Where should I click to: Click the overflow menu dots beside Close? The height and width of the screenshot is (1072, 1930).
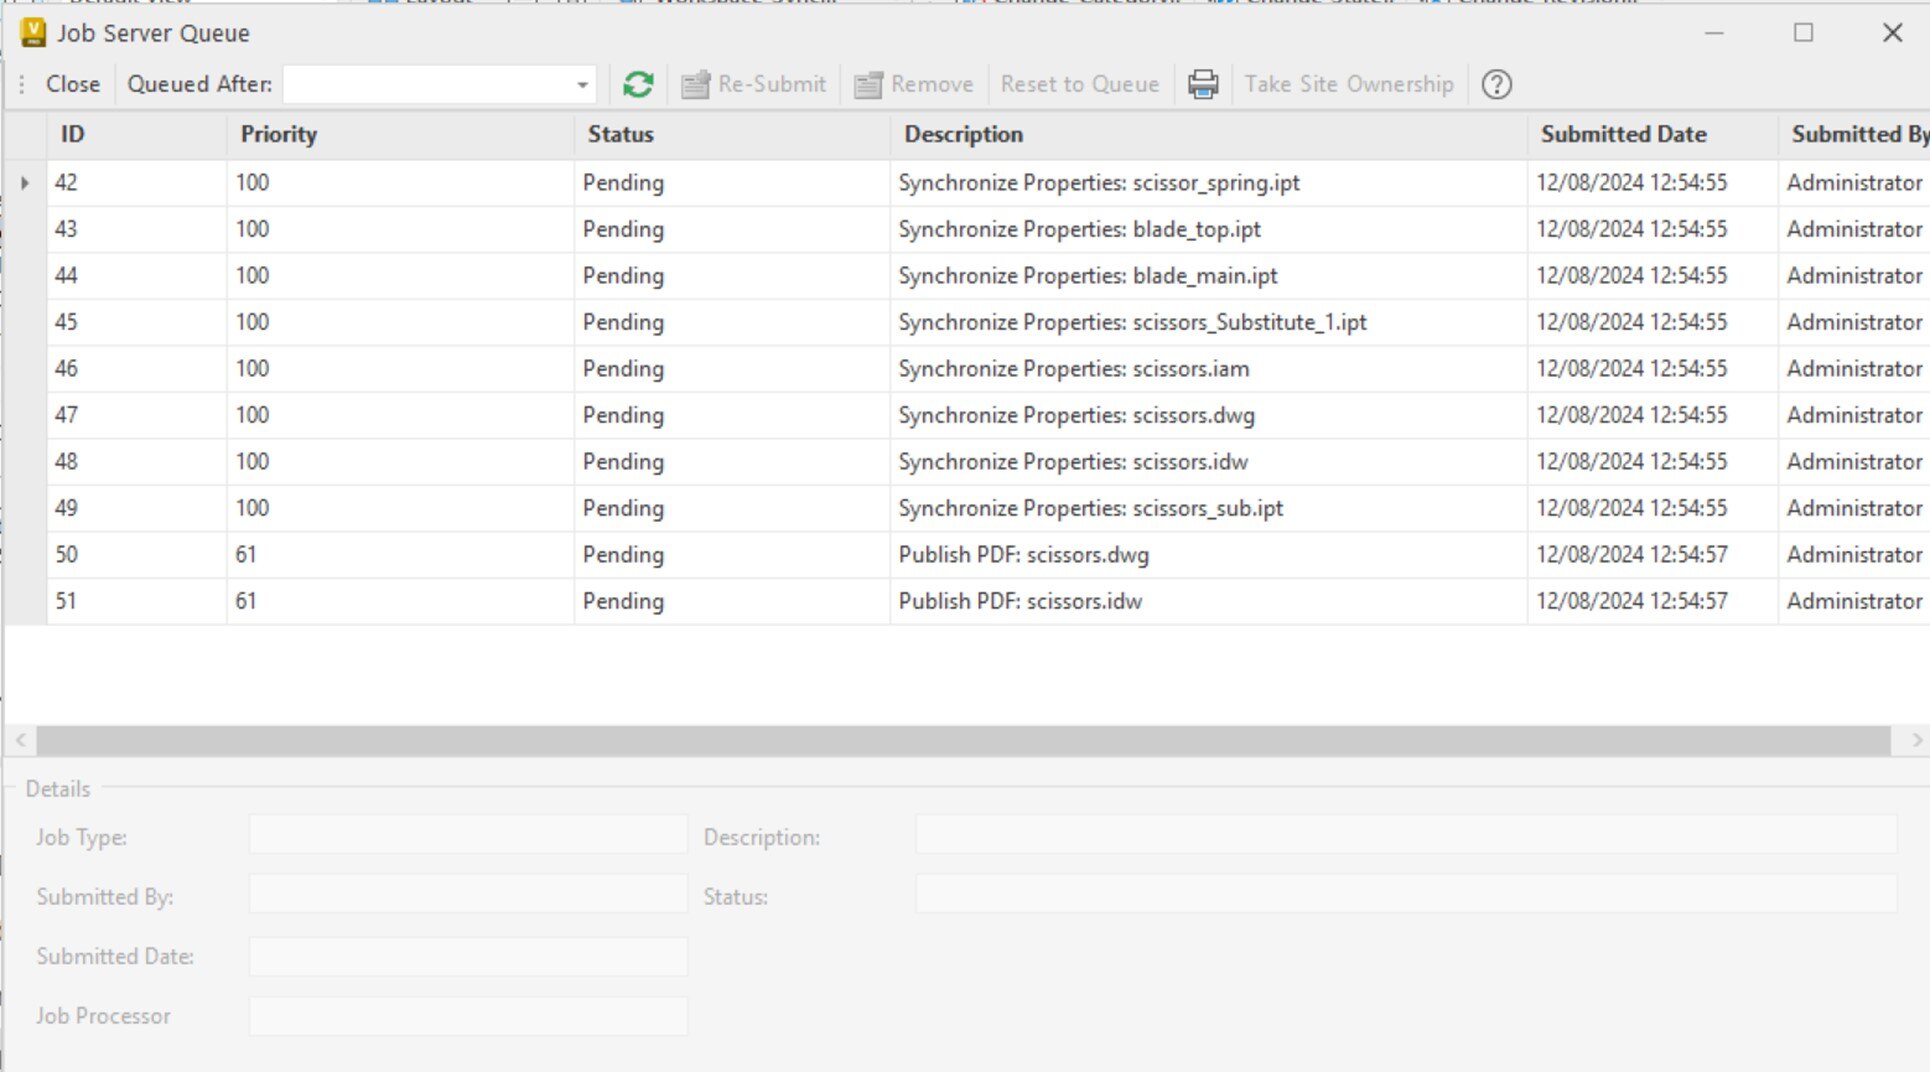21,84
